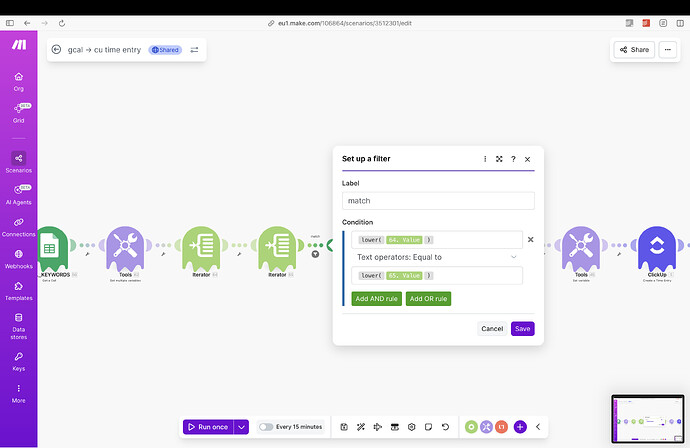Click the orange favorite module icon
This screenshot has width=690, height=448.
coord(501,427)
